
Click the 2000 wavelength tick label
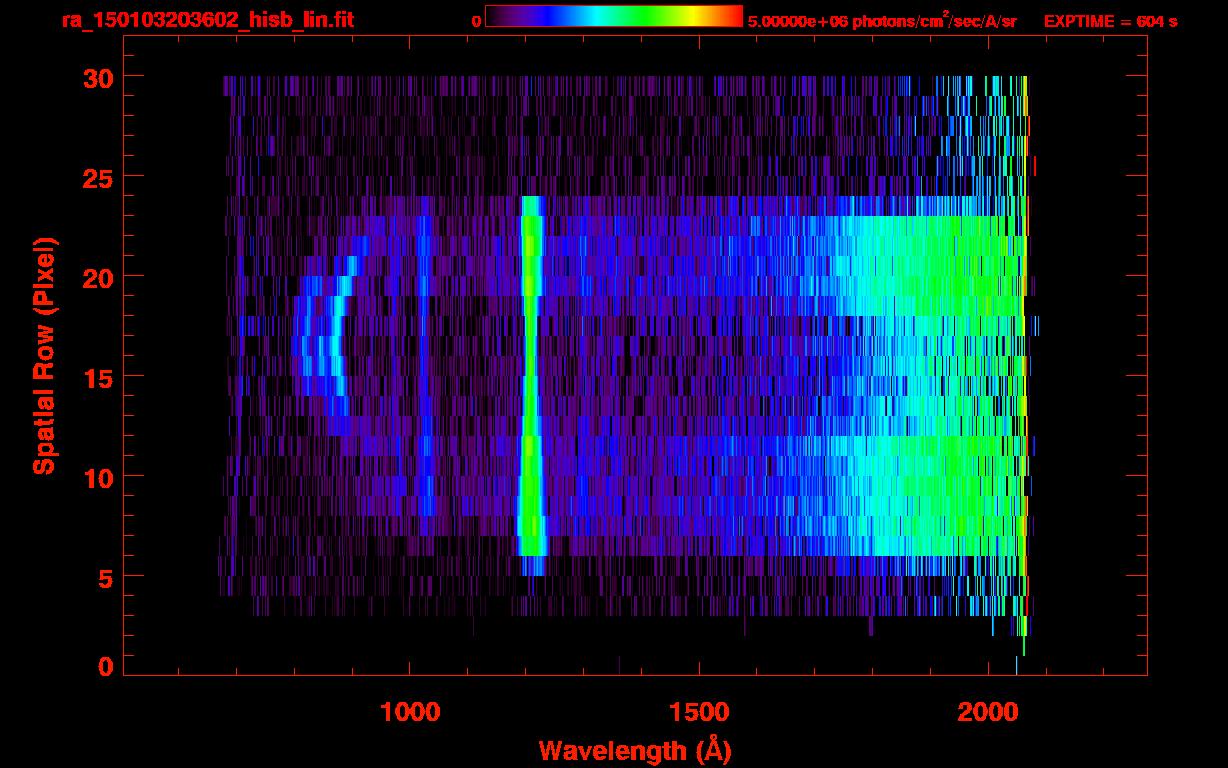click(x=987, y=712)
